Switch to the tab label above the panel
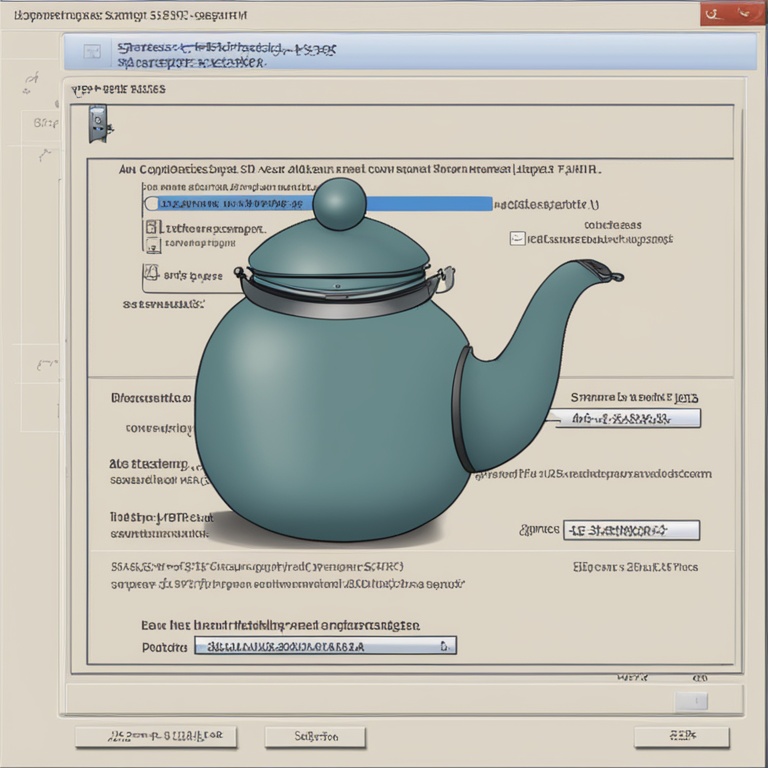Screen dimensions: 768x768 coord(118,89)
